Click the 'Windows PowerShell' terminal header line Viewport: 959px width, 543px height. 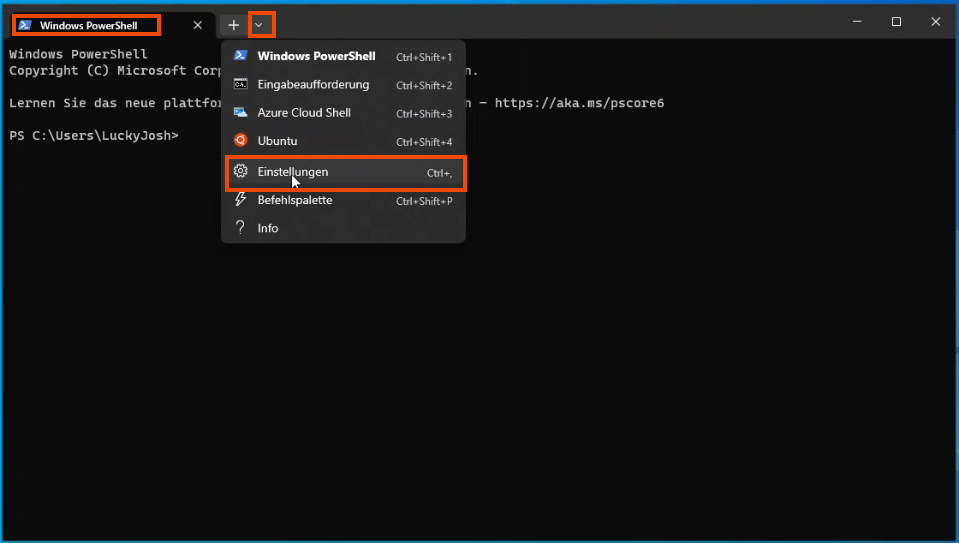[x=78, y=54]
